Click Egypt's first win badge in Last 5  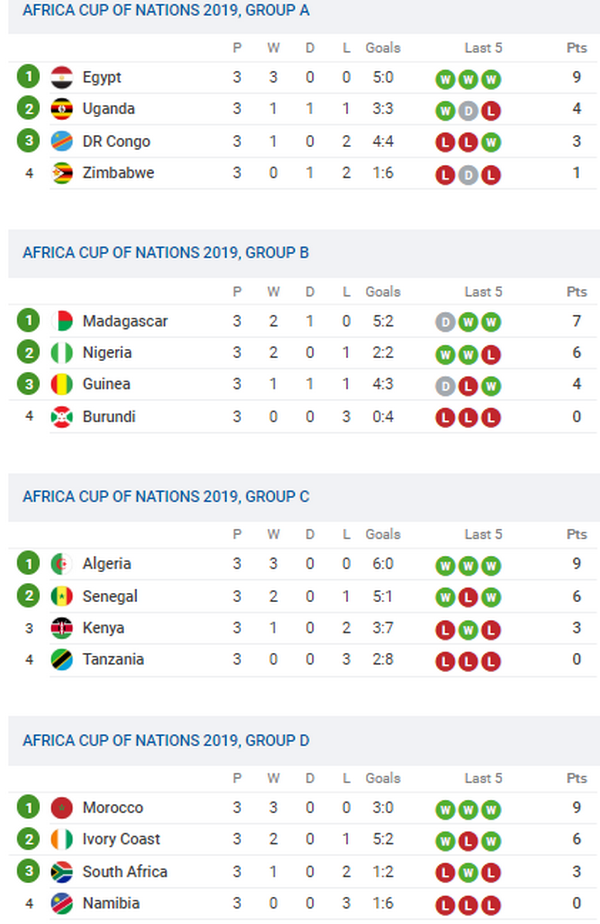click(x=445, y=80)
